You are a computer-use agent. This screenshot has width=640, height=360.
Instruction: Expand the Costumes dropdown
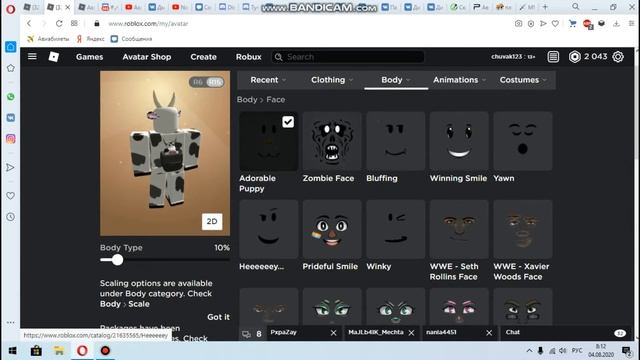[x=523, y=80]
